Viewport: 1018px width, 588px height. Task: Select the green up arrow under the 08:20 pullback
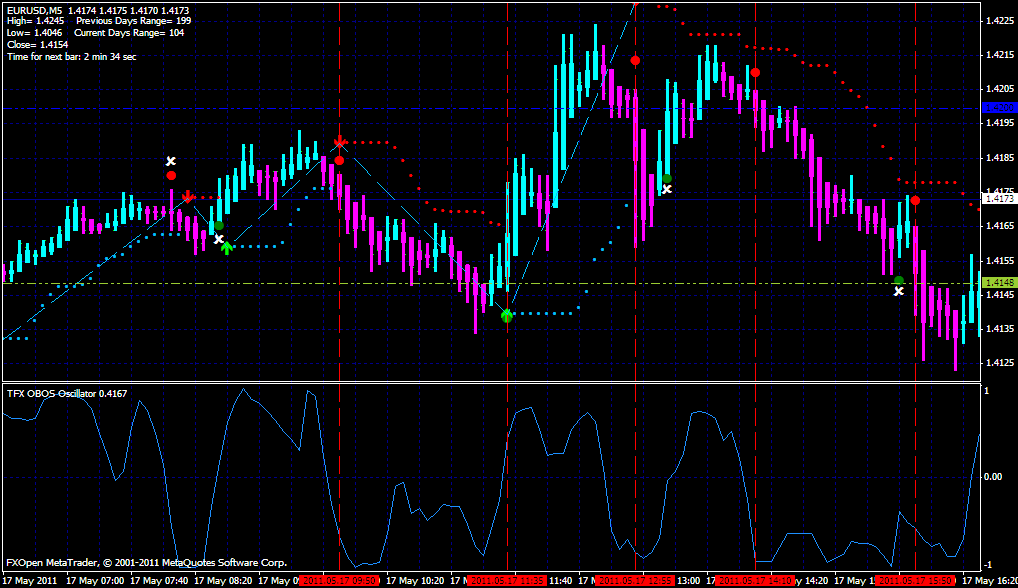[x=225, y=247]
